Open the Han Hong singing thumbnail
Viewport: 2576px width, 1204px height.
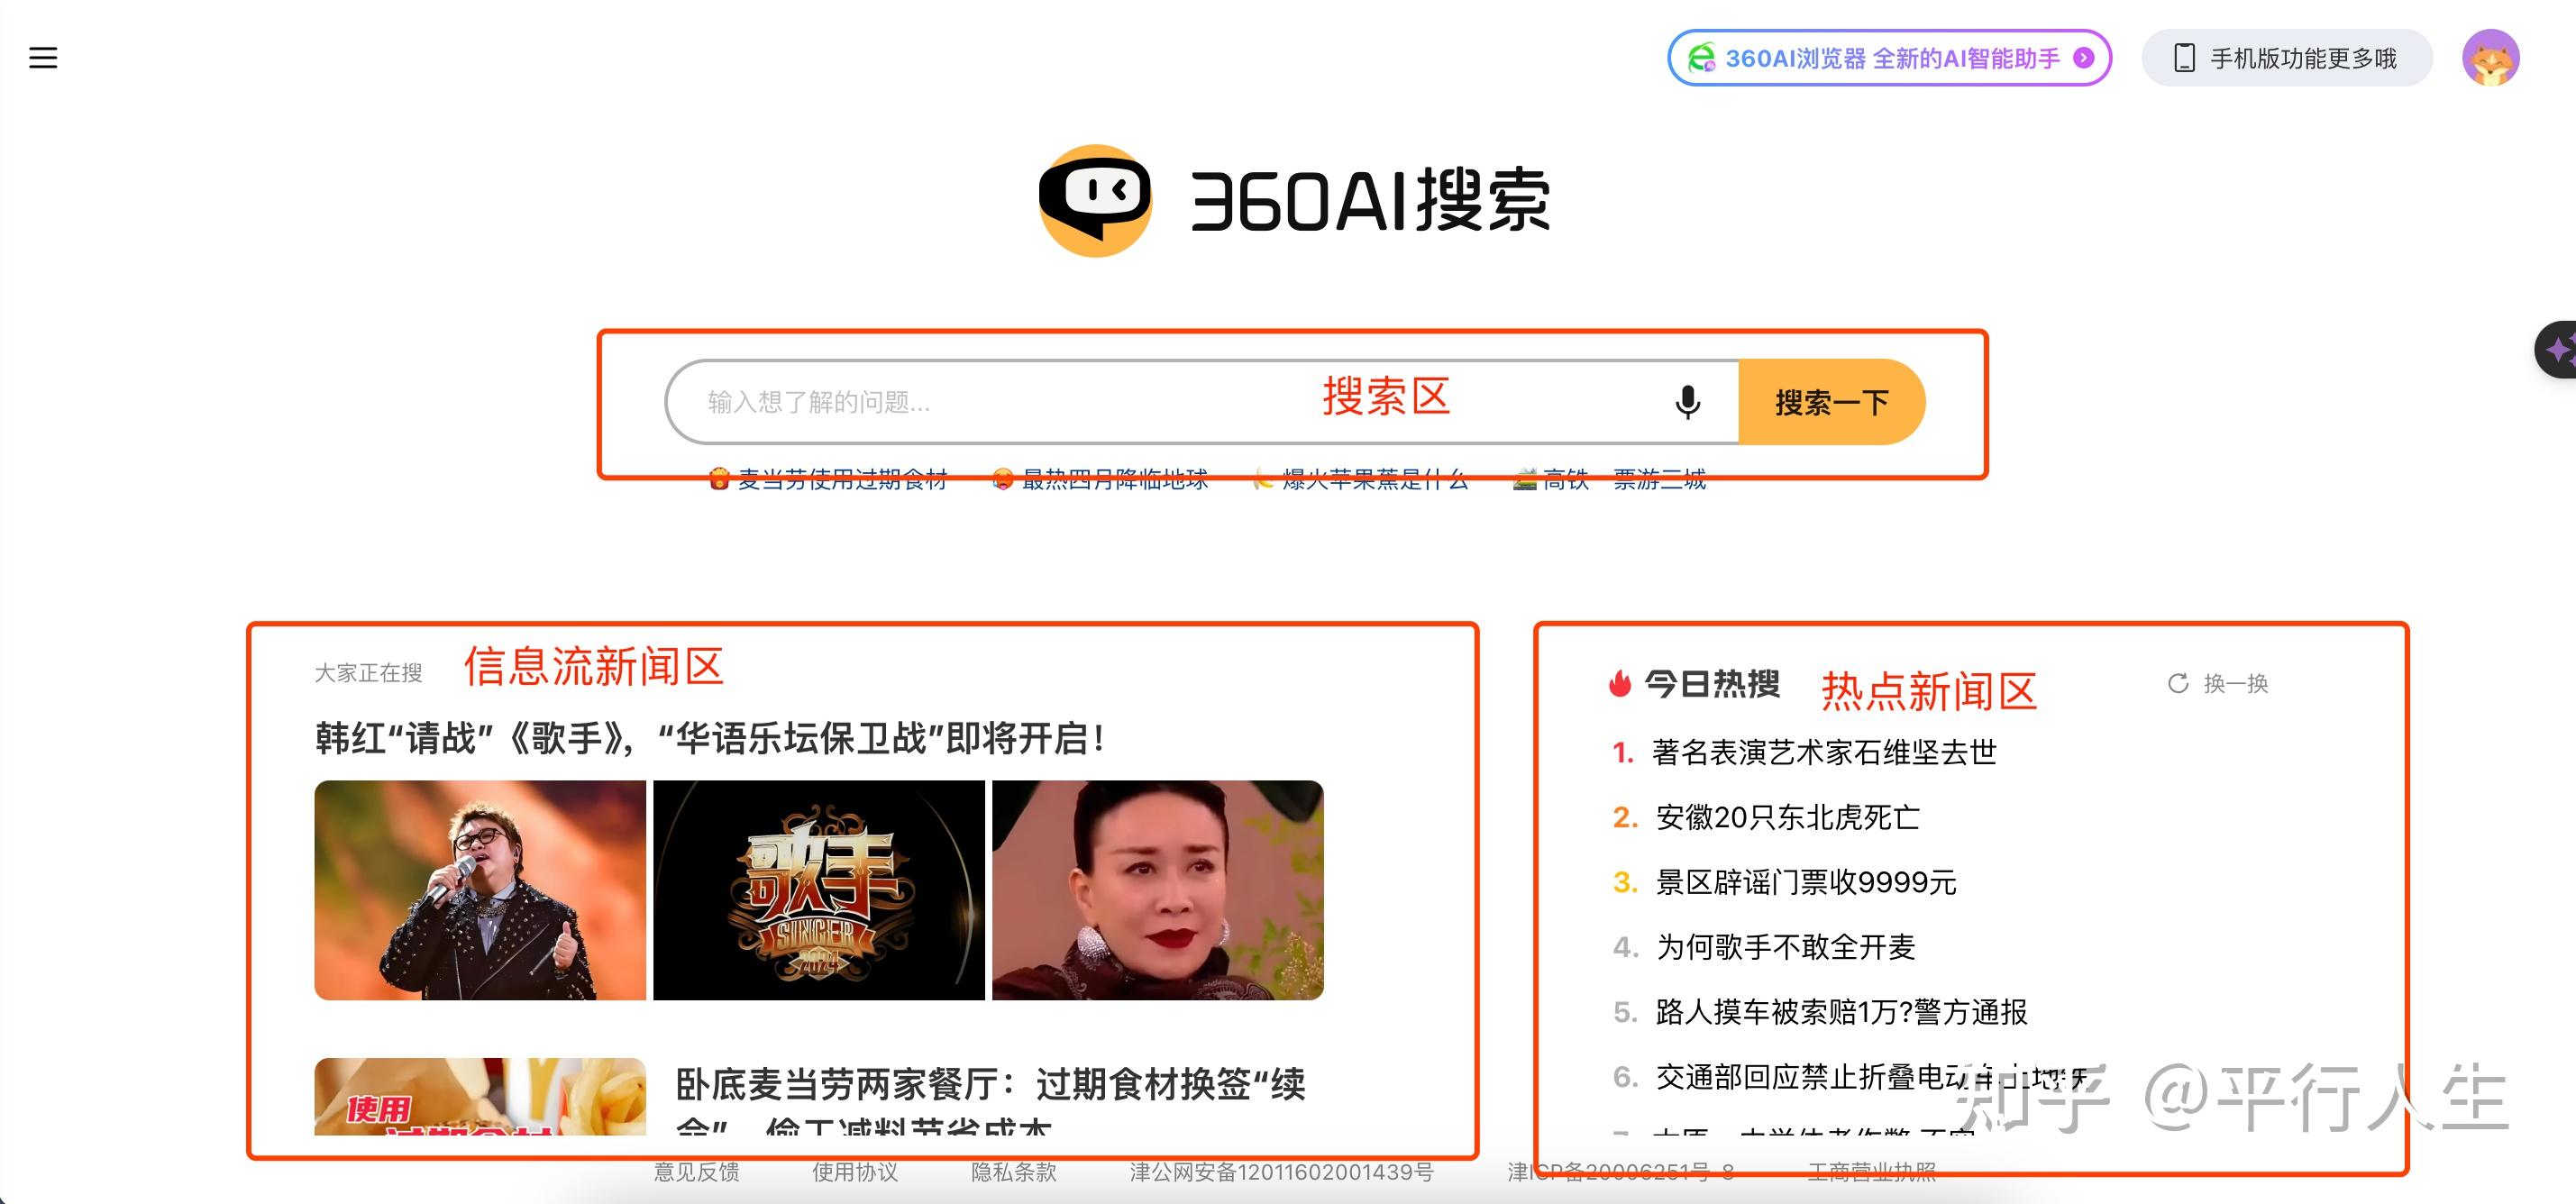[x=480, y=890]
